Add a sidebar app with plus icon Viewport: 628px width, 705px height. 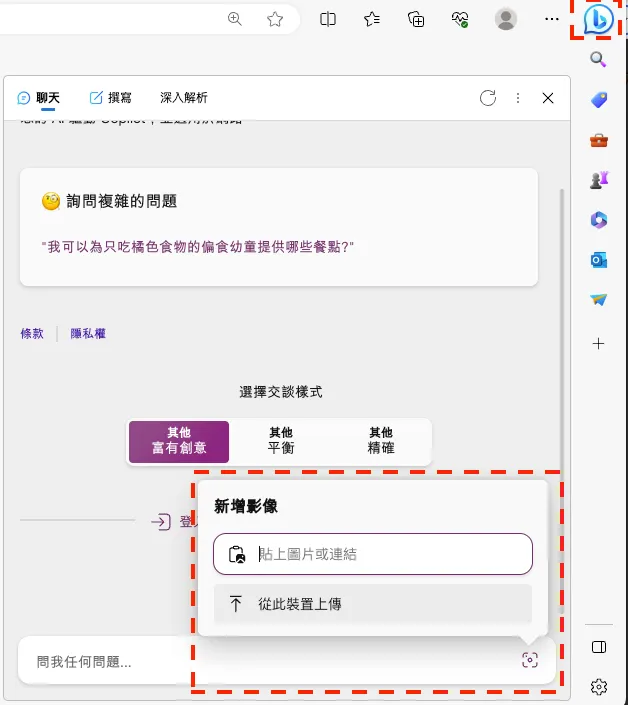click(598, 344)
